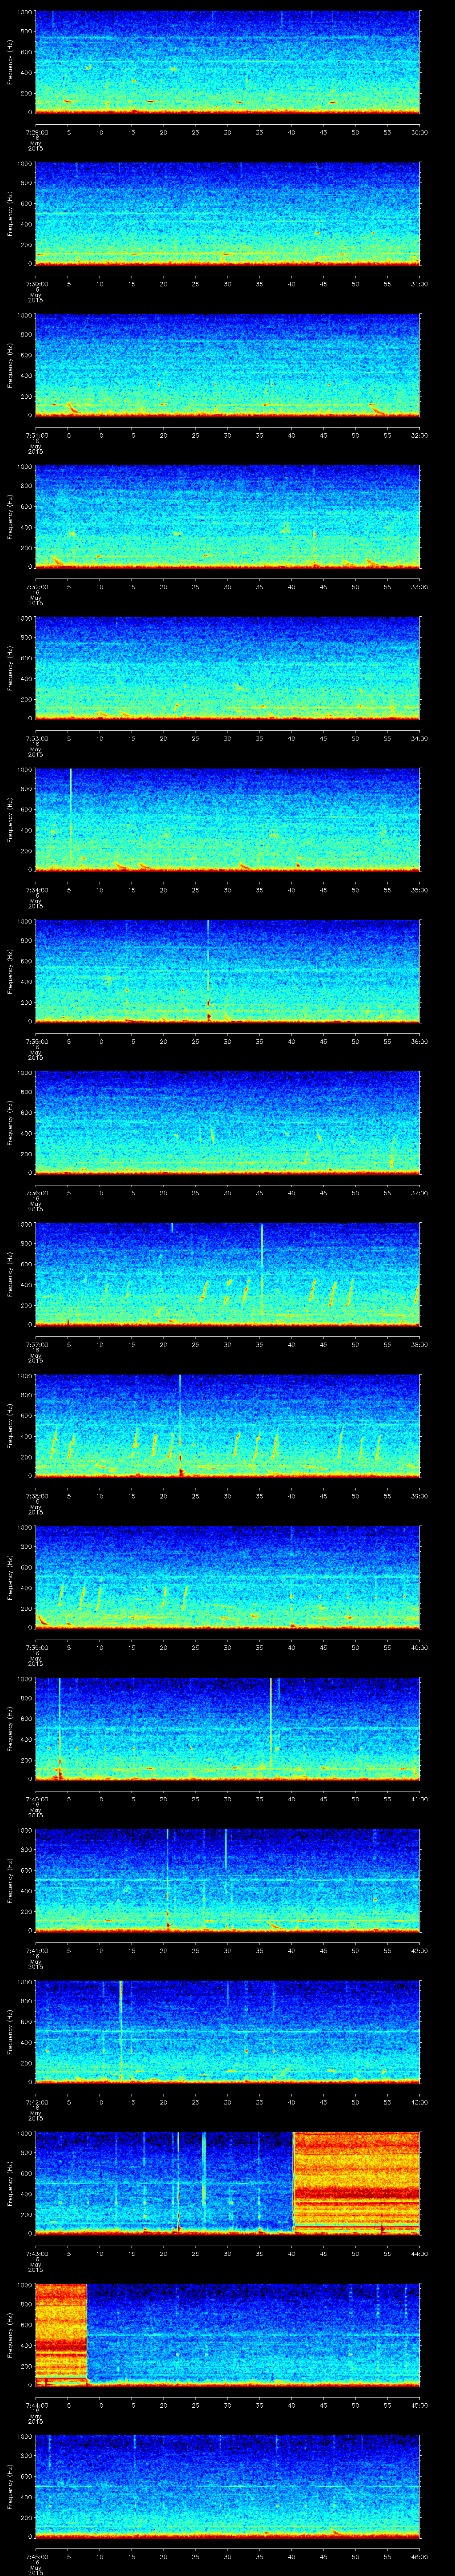Image resolution: width=455 pixels, height=2576 pixels.
Task: Click the "40:00" end time label
Action: (419, 1647)
